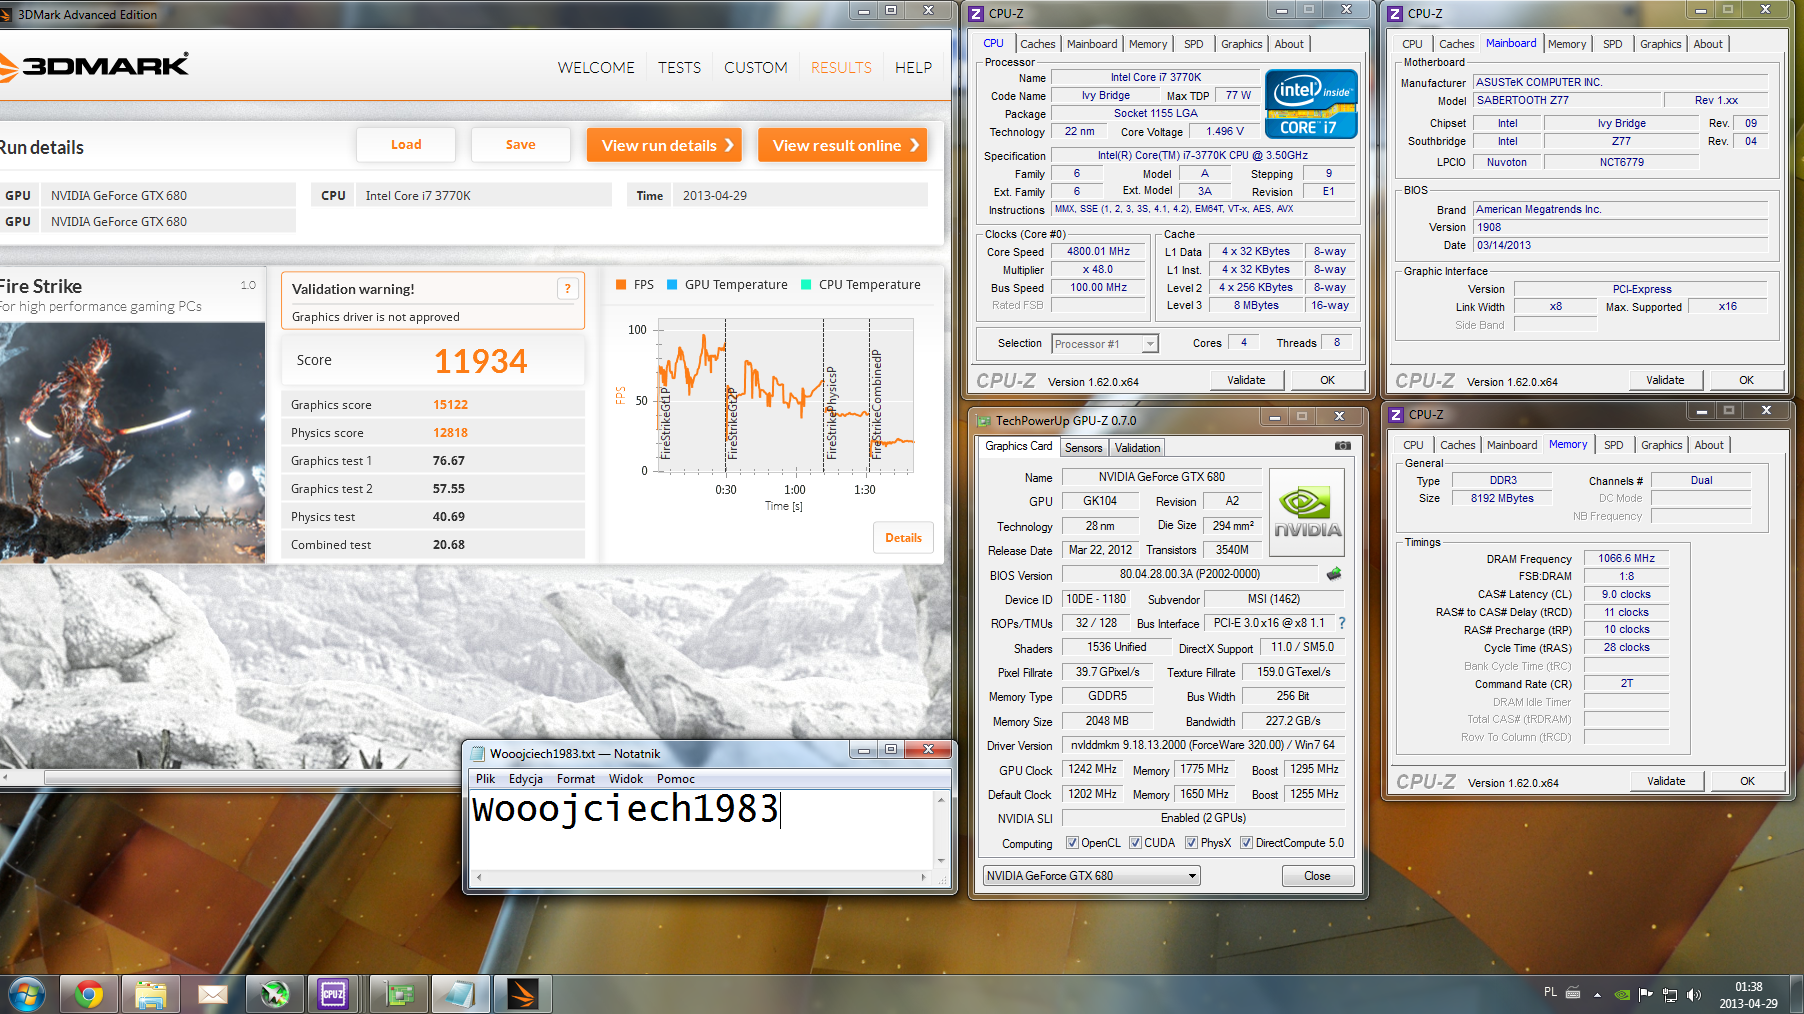Open the TESTS tab in 3DMark
The image size is (1804, 1014).
(679, 68)
